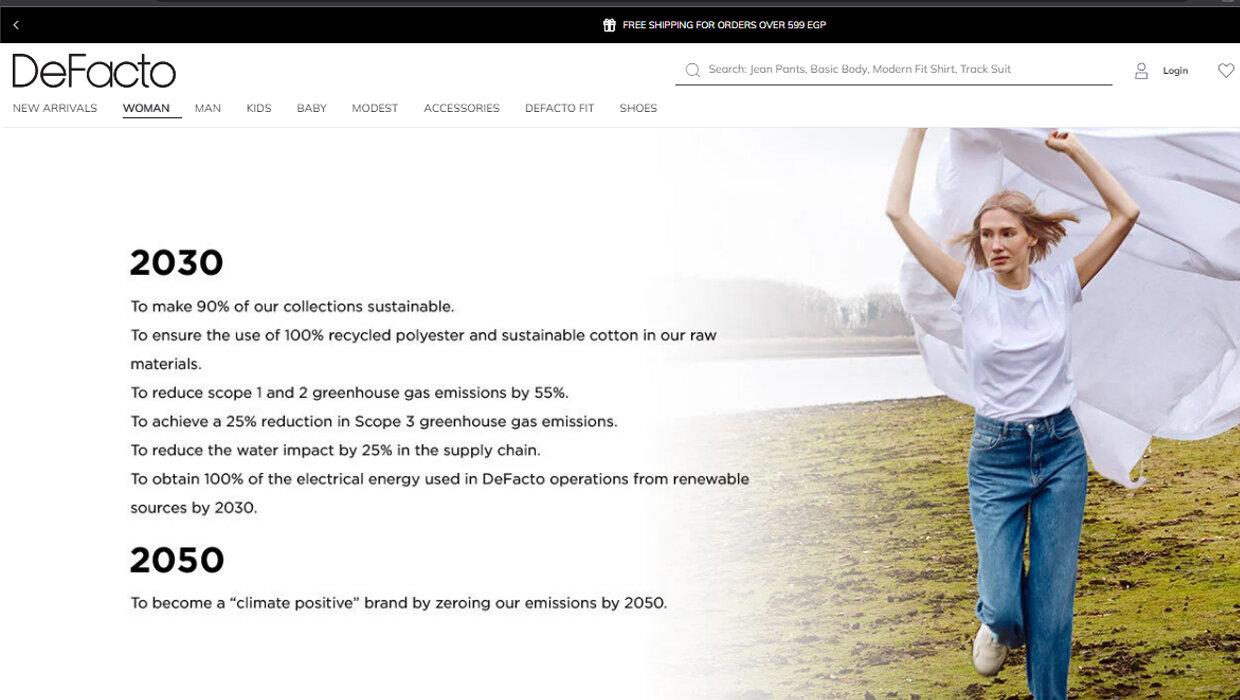Open the Accessories category menu
This screenshot has width=1240, height=700.
(462, 108)
